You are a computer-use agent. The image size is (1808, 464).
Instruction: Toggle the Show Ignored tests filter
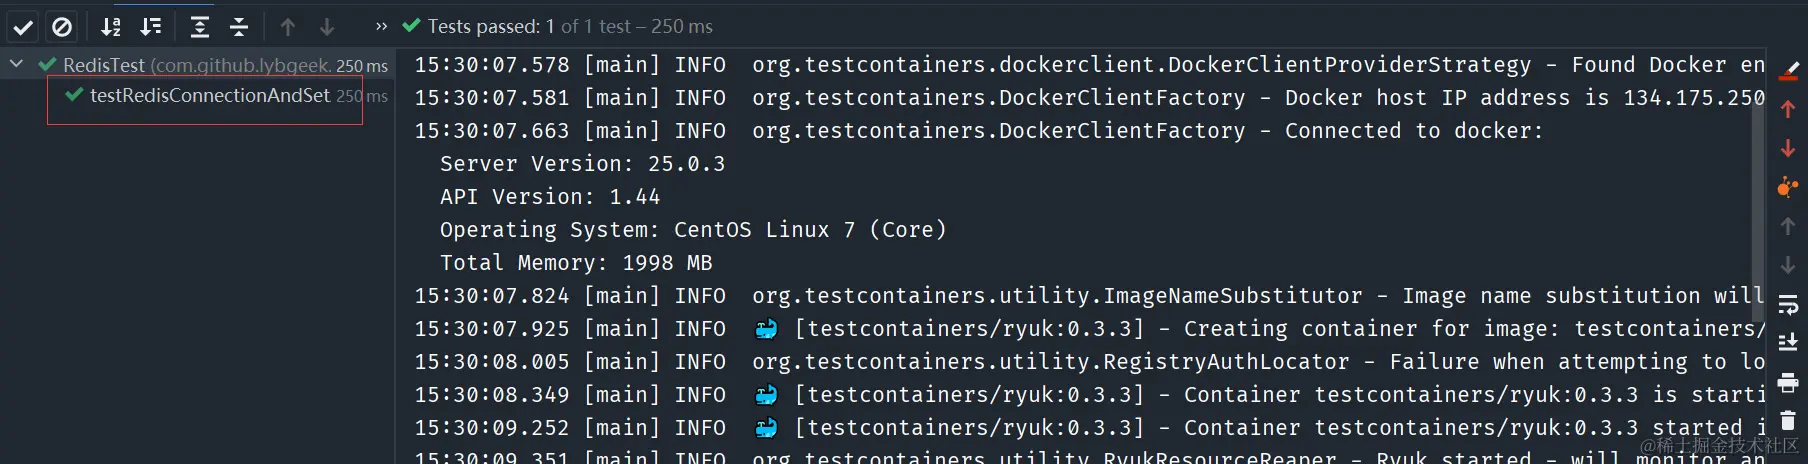tap(62, 27)
